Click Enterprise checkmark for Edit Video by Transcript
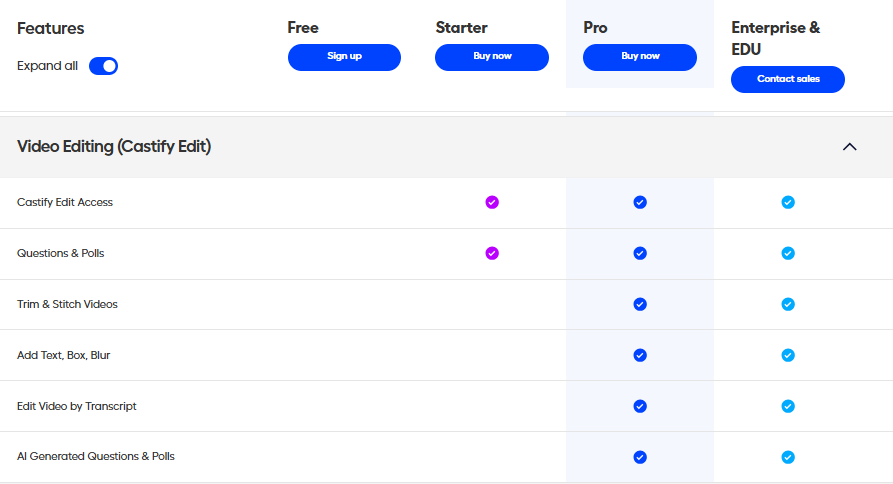Image resolution: width=893 pixels, height=484 pixels. pos(788,406)
